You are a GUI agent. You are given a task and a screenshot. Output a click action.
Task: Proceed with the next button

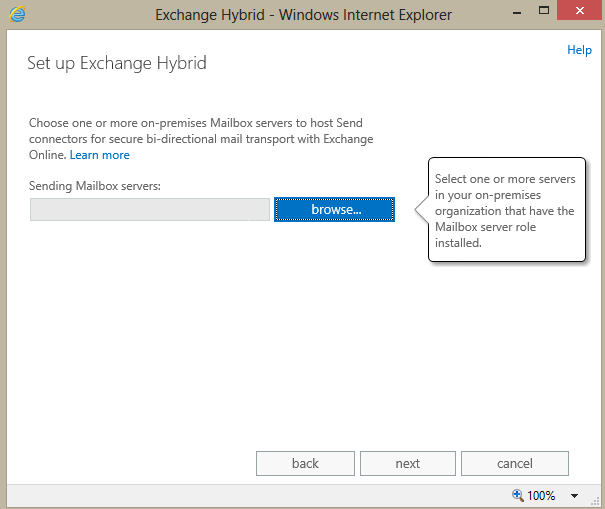coord(408,463)
